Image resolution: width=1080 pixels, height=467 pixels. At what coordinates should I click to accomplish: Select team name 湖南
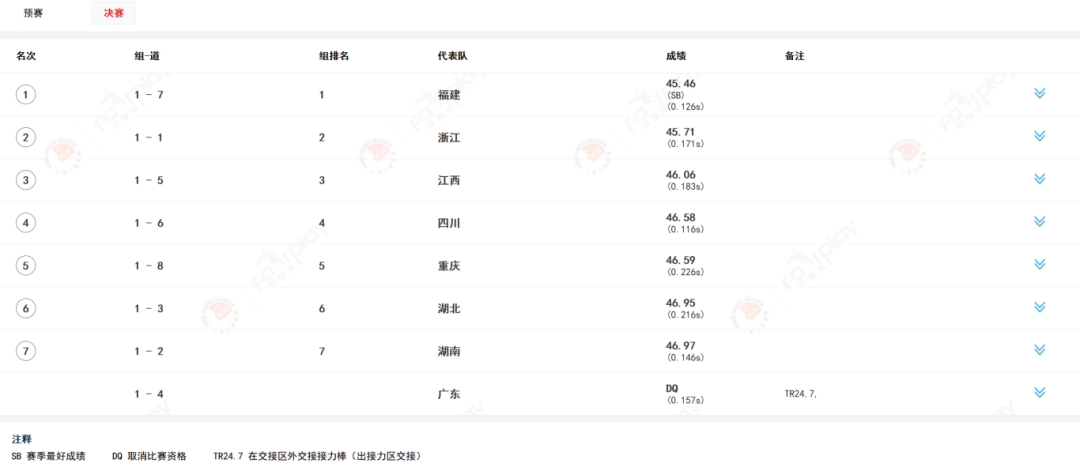coord(449,351)
